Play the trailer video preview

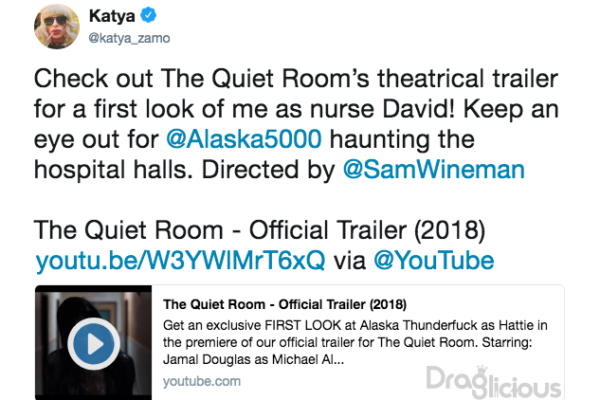[94, 343]
